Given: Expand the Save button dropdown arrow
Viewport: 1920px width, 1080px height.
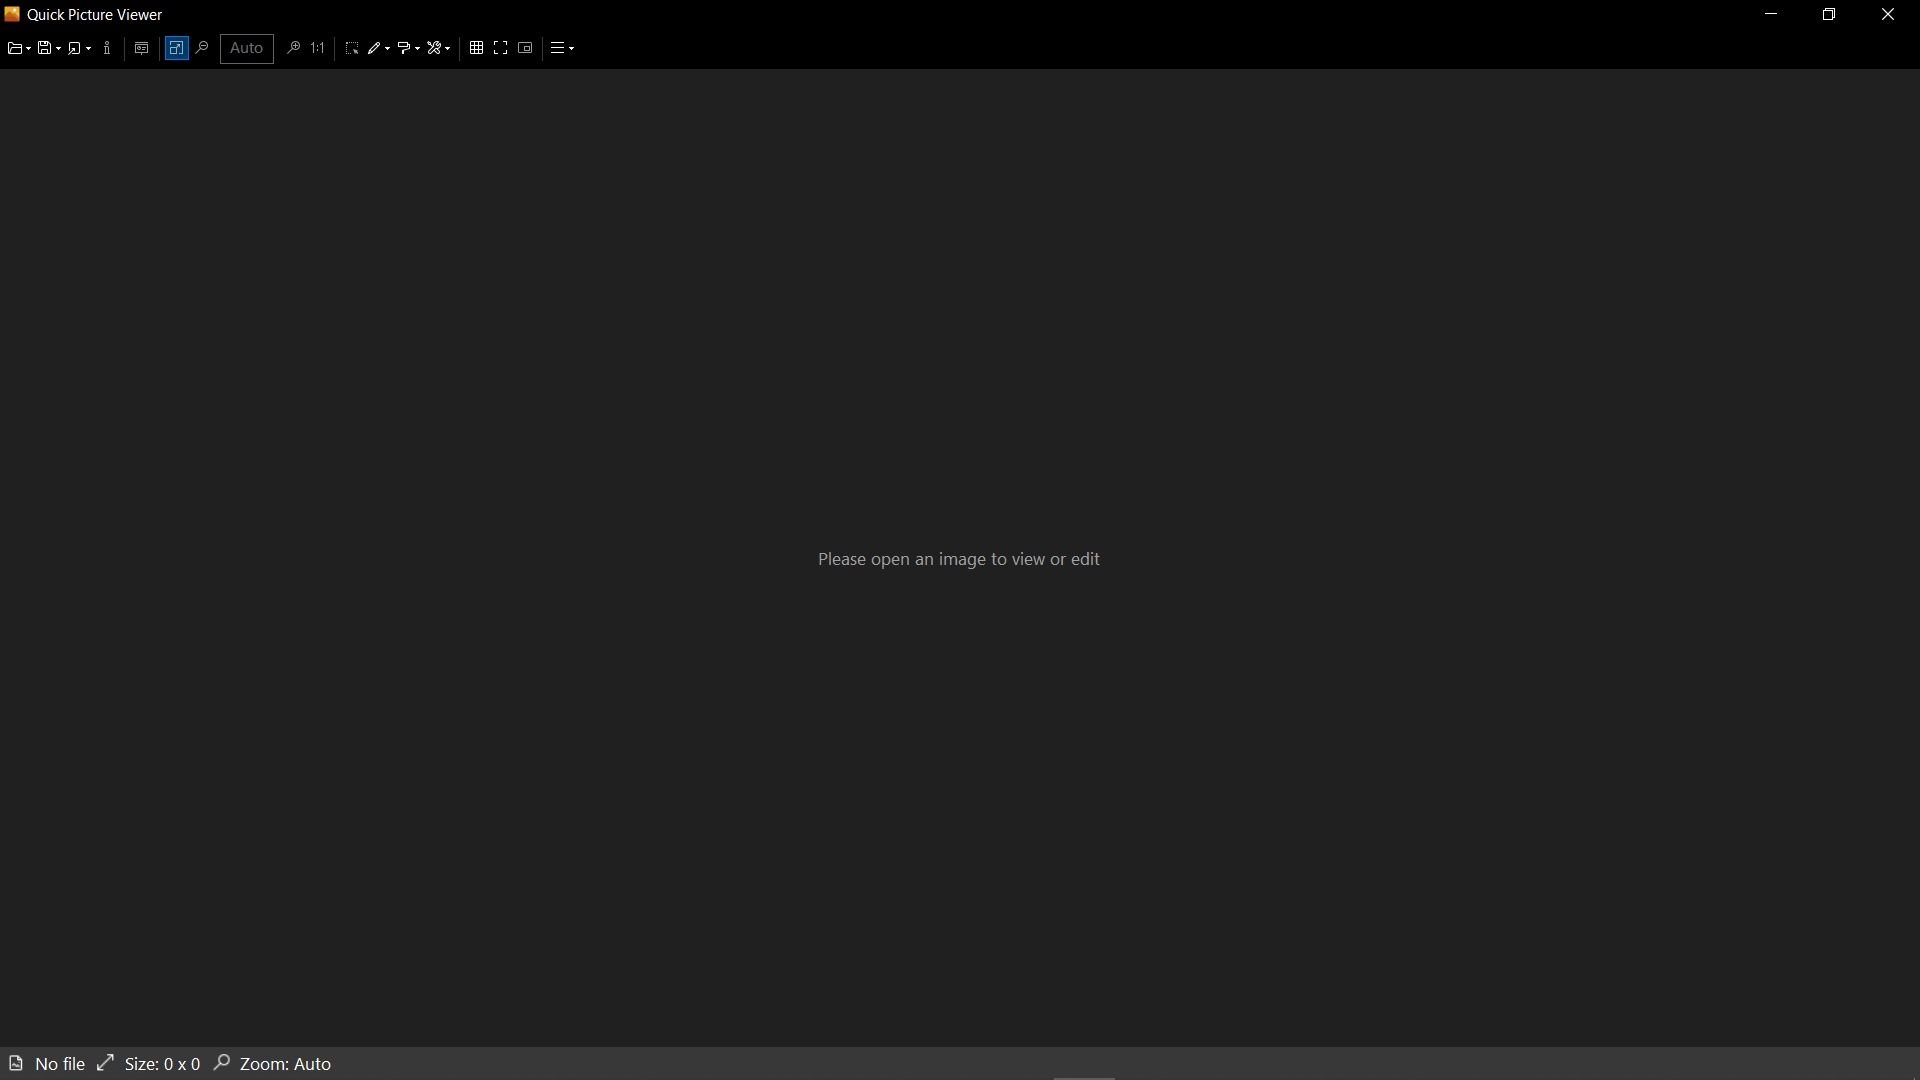Looking at the screenshot, I should tap(57, 48).
